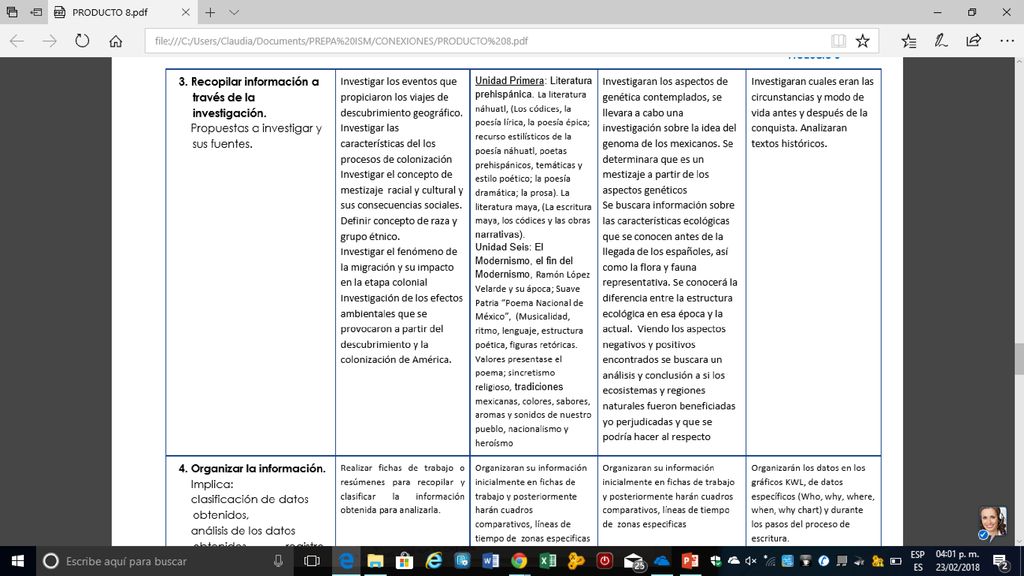Open Word from taskbar

click(x=490, y=561)
